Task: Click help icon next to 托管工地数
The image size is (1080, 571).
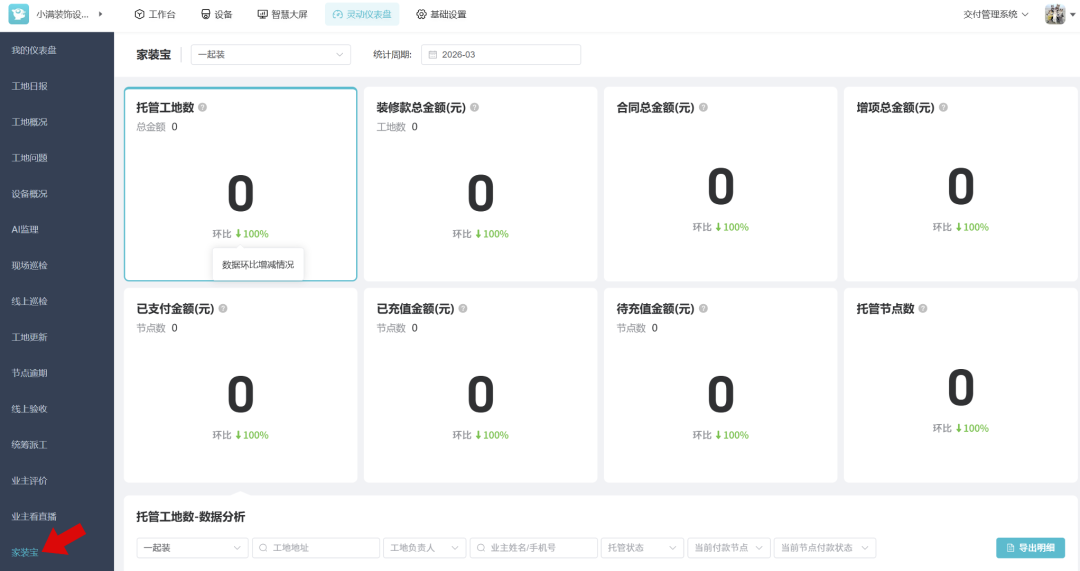Action: 203,107
